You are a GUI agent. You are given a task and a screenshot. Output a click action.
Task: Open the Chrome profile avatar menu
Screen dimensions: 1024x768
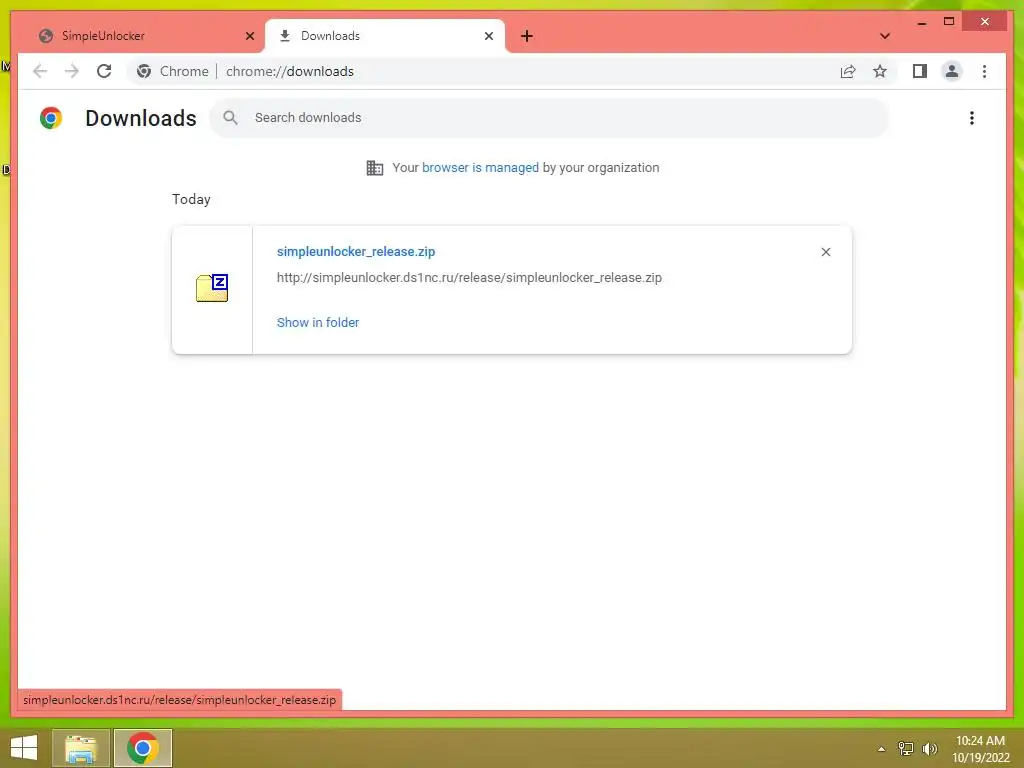point(952,71)
